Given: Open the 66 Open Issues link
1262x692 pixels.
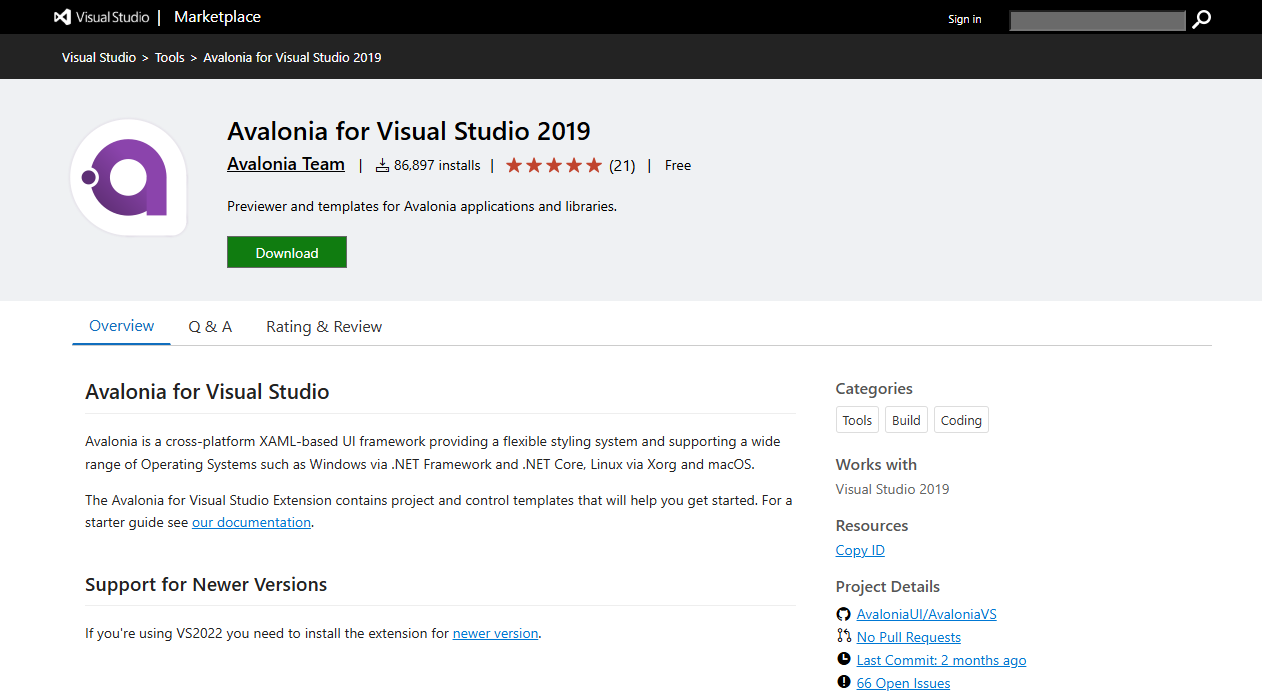Looking at the screenshot, I should (x=904, y=683).
